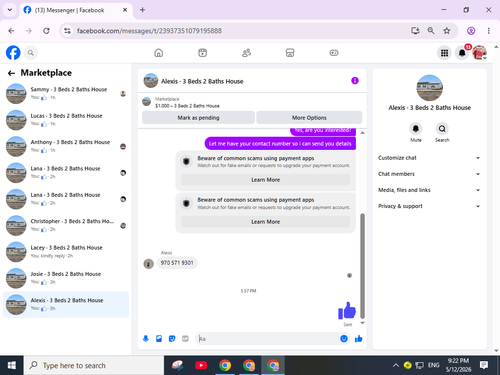Viewport: 500px width, 375px height.
Task: Expand Media, files and links section
Action: [429, 190]
